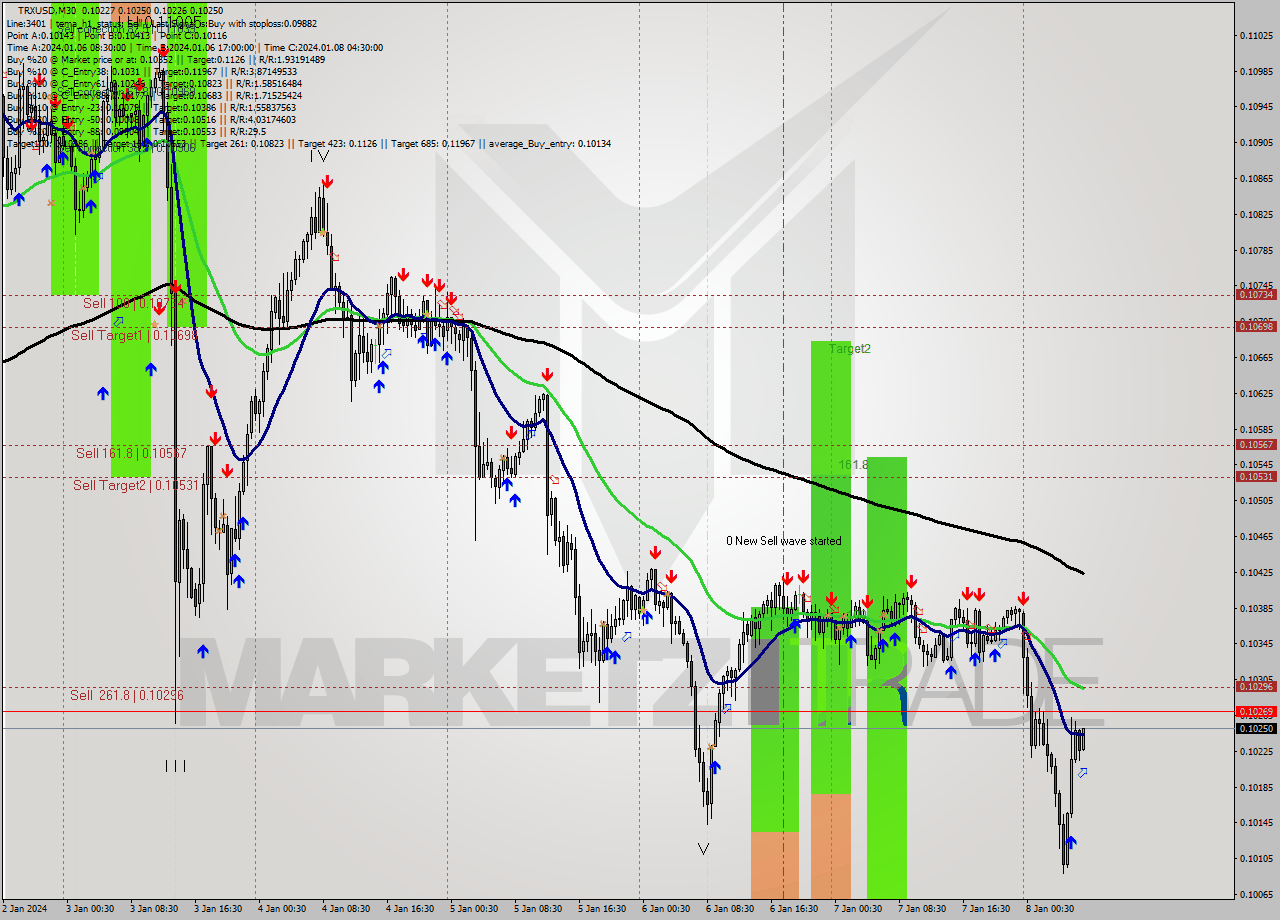
Task: Select the red 0.10269 price tag
Action: 1256,712
